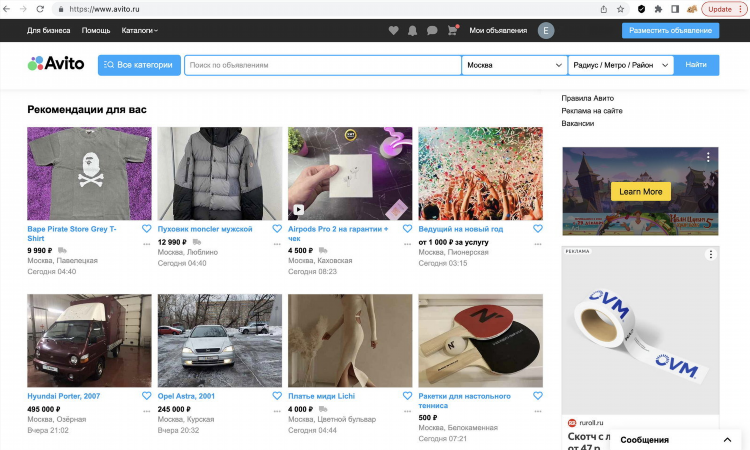Open Реклама на сайте link
750x450 pixels.
[x=592, y=110]
